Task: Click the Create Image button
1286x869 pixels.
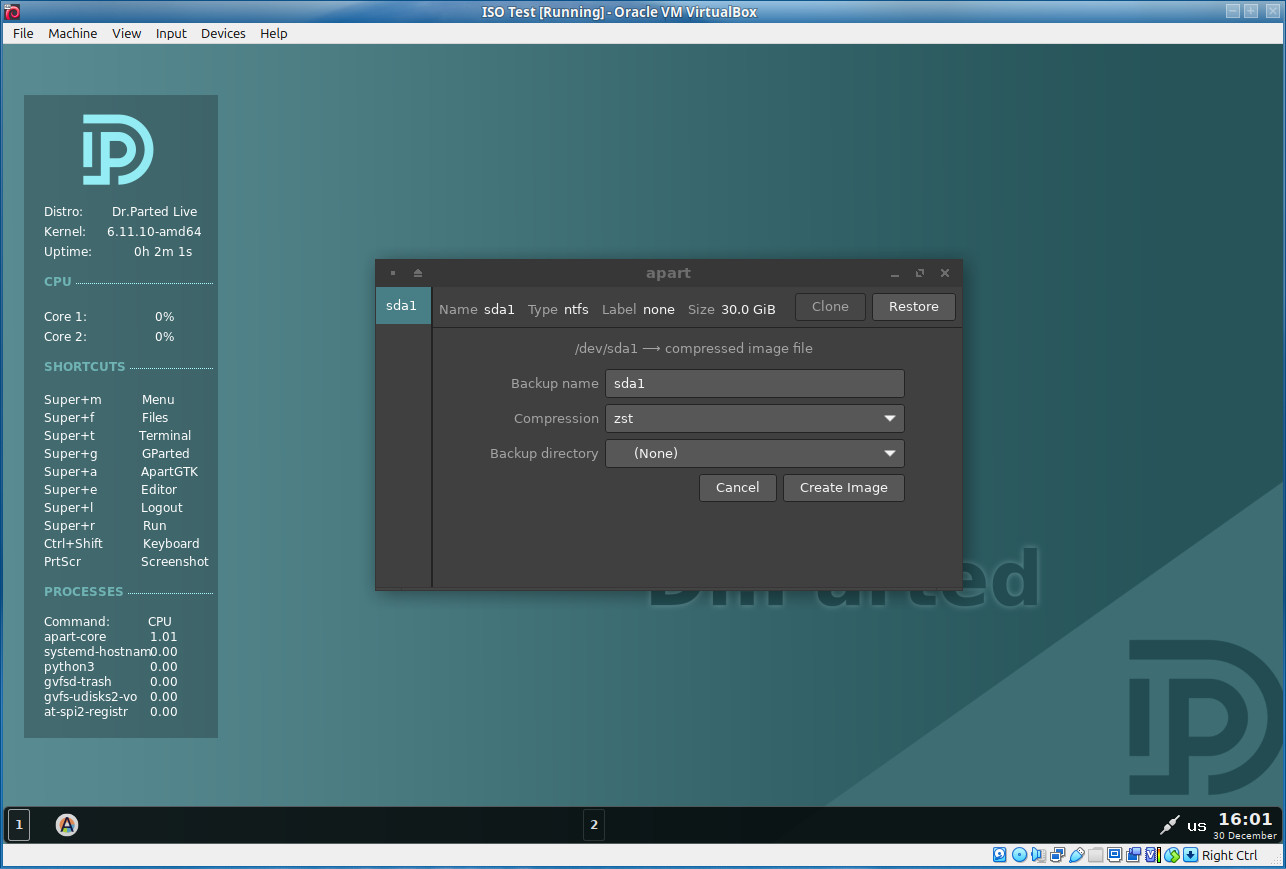Action: click(x=844, y=488)
